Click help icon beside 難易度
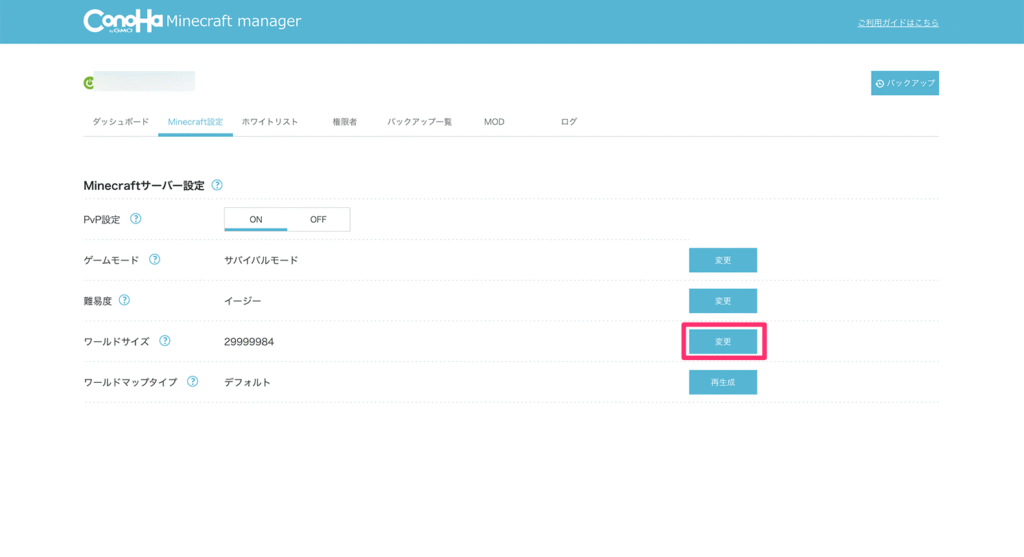The image size is (1024, 557). [x=124, y=300]
